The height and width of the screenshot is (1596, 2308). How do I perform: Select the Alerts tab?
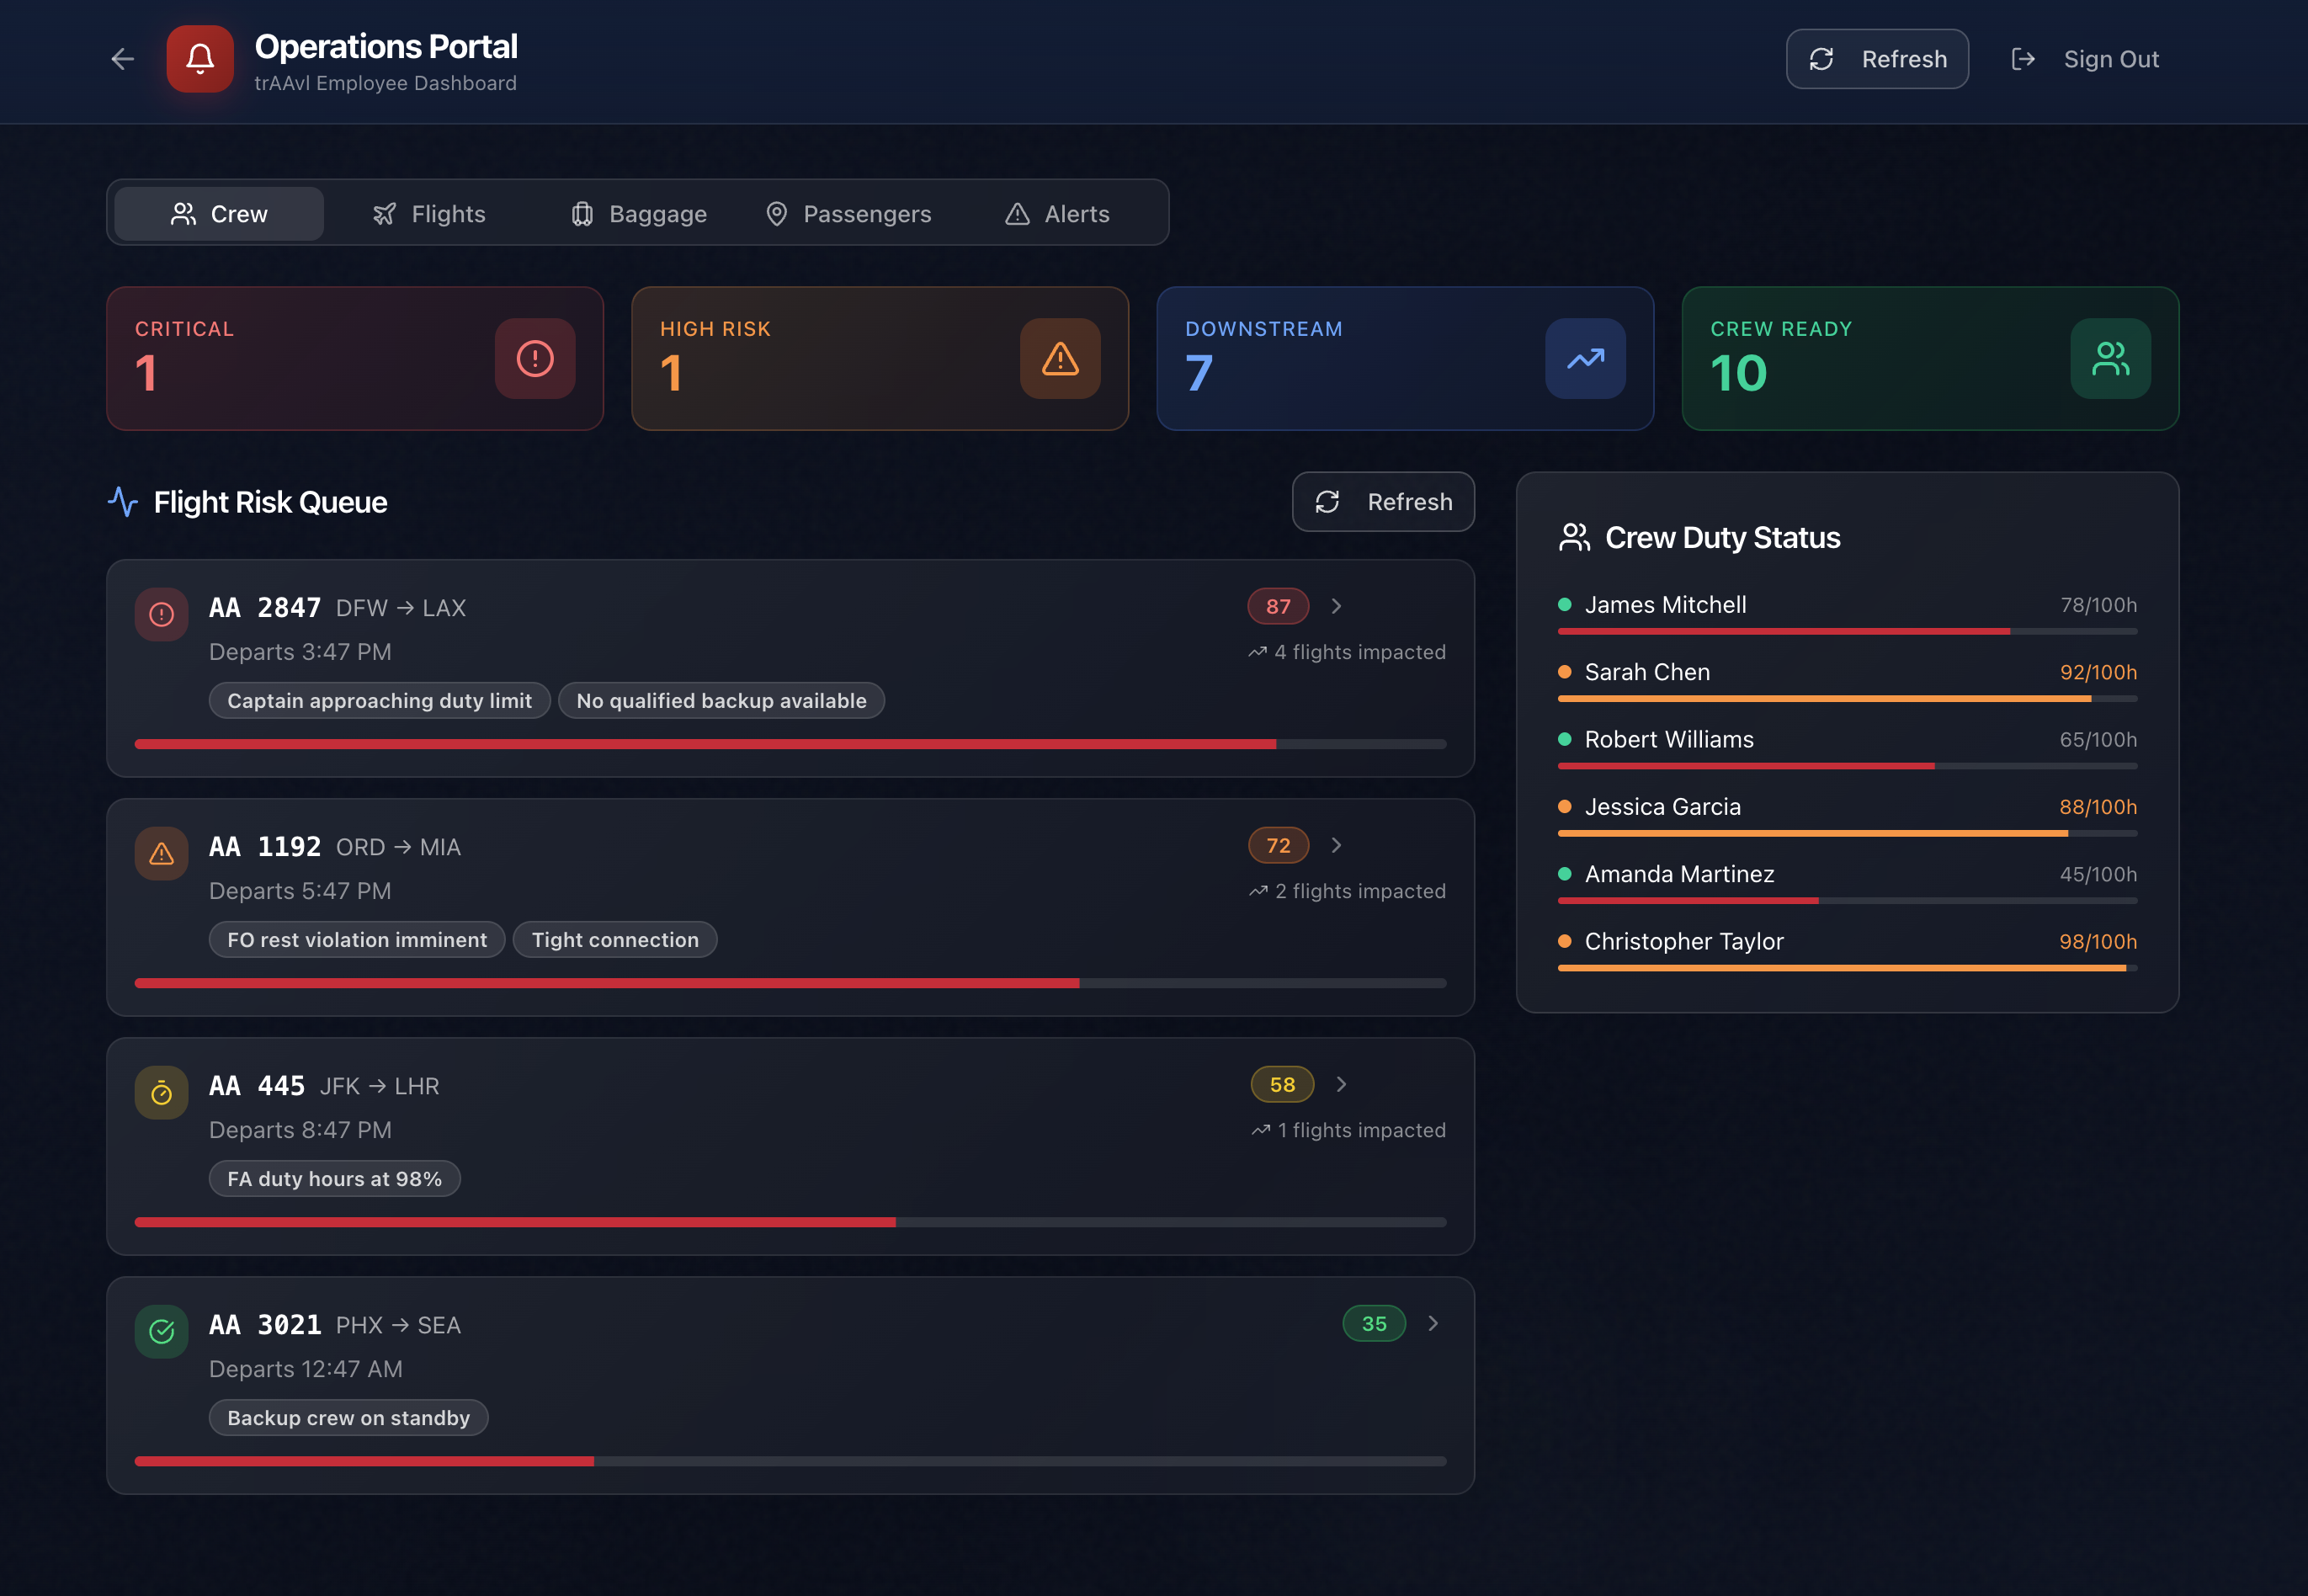click(x=1057, y=214)
